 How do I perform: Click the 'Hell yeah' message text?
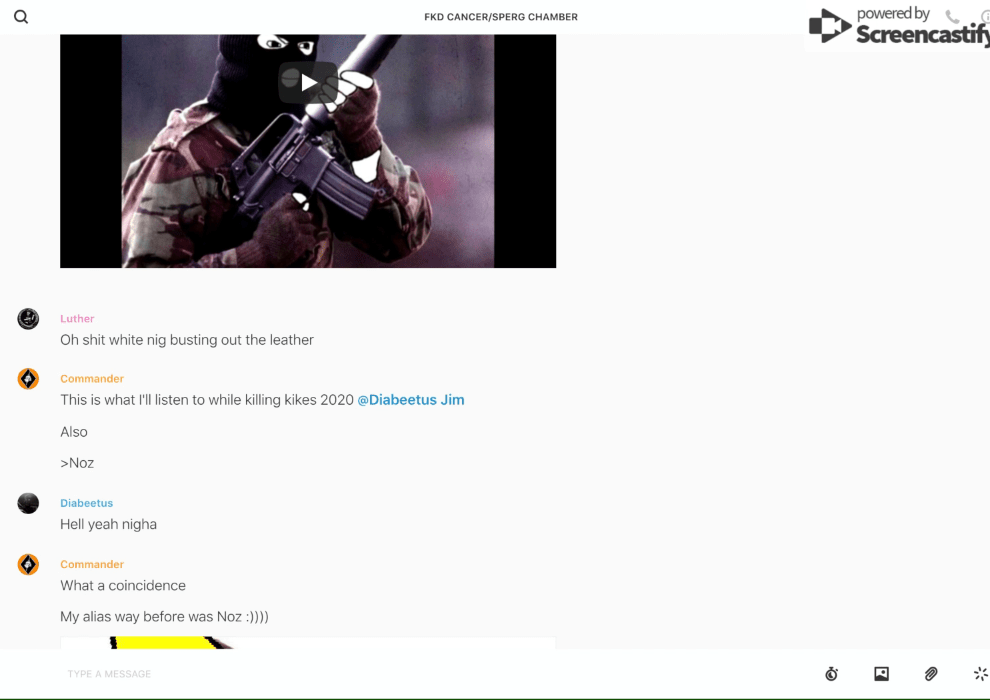coord(108,524)
